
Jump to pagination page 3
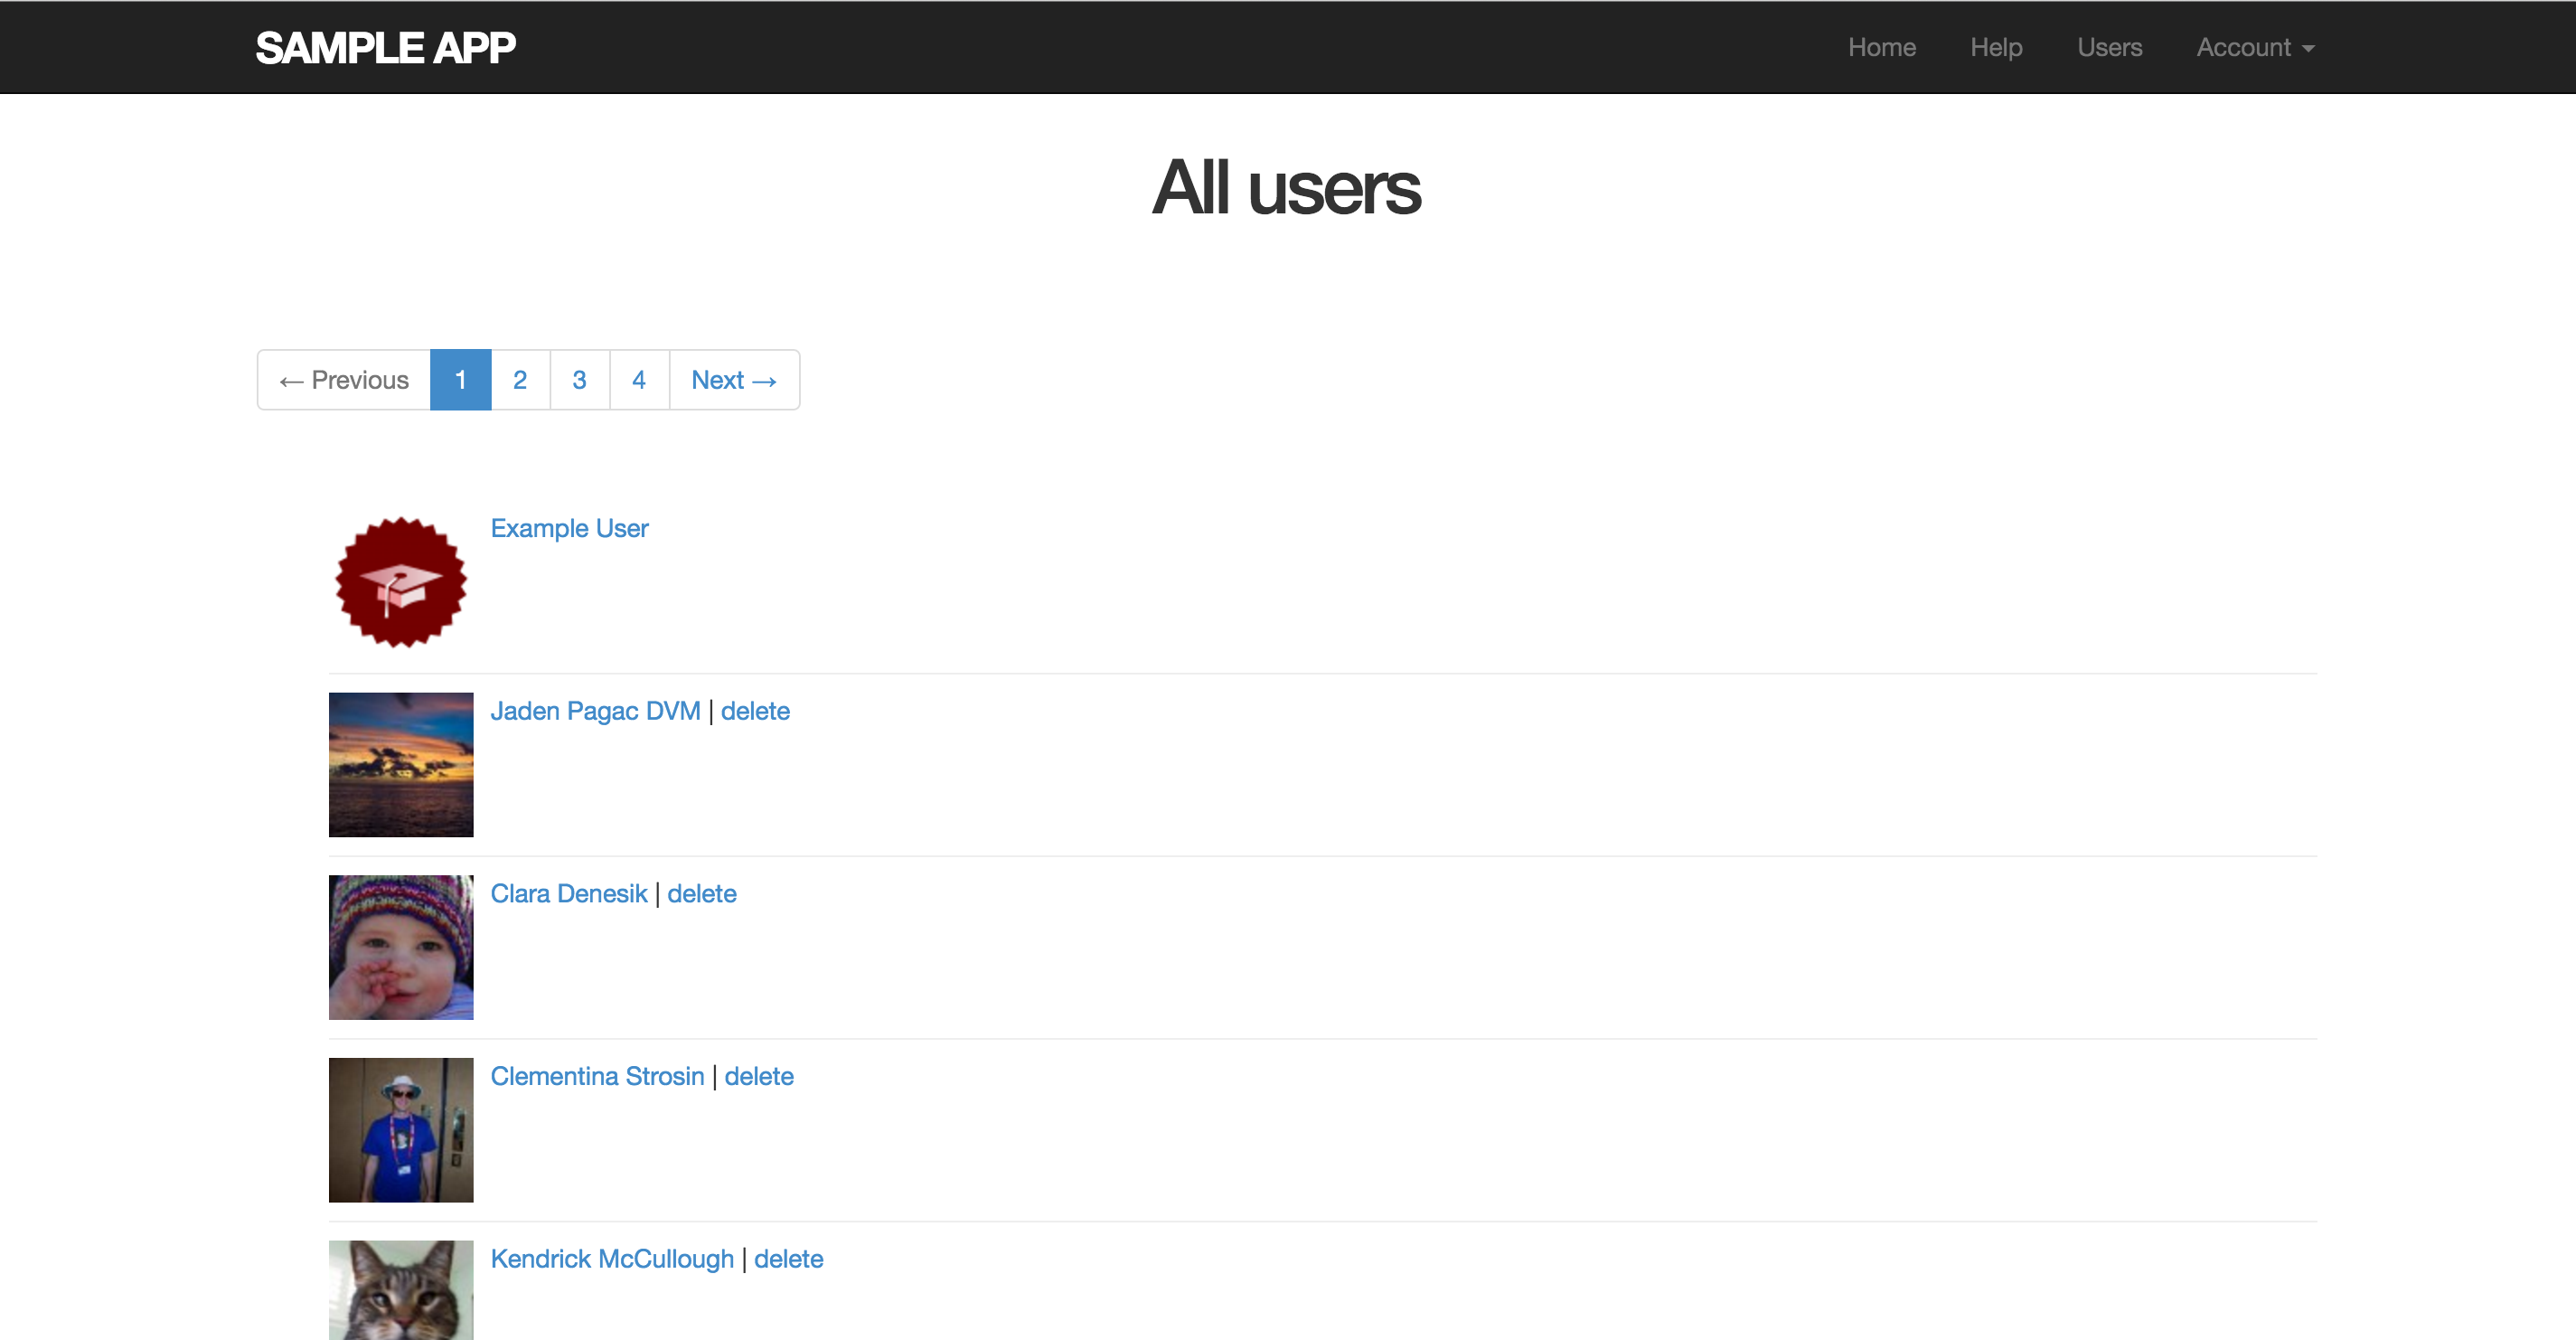579,380
